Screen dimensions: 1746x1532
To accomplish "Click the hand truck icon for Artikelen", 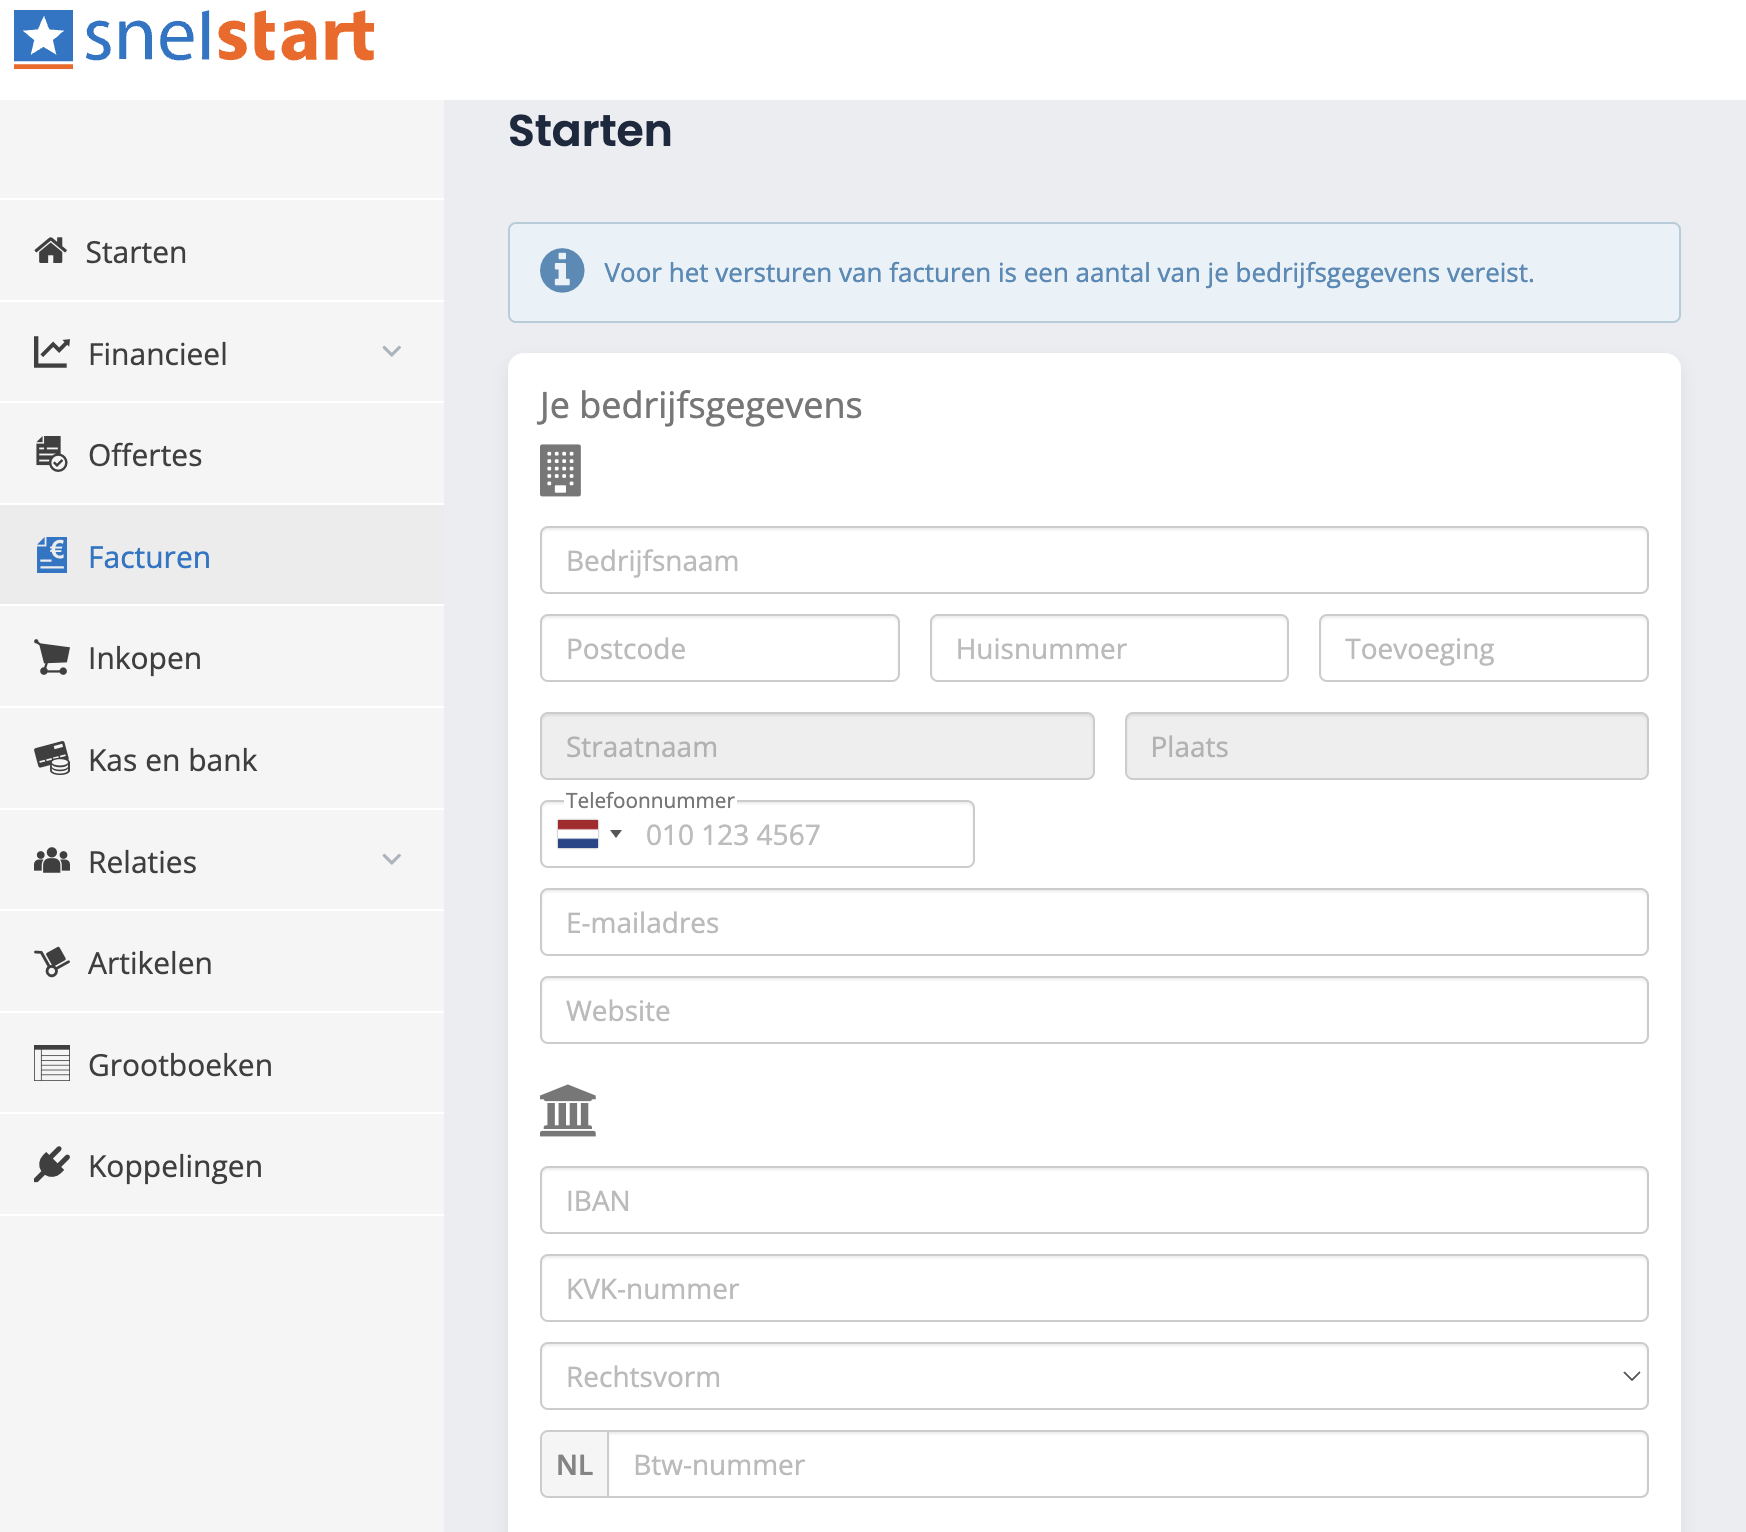I will 51,962.
